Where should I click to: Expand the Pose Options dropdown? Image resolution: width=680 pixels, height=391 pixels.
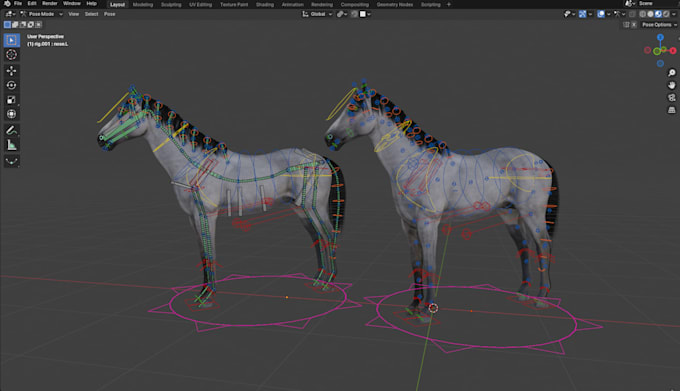tap(659, 25)
